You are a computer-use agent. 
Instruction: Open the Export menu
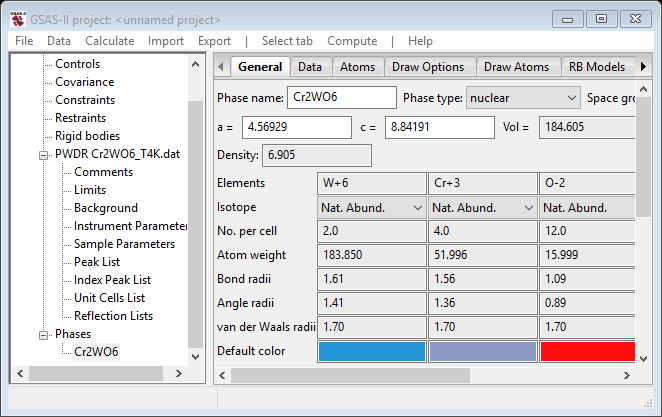[214, 41]
